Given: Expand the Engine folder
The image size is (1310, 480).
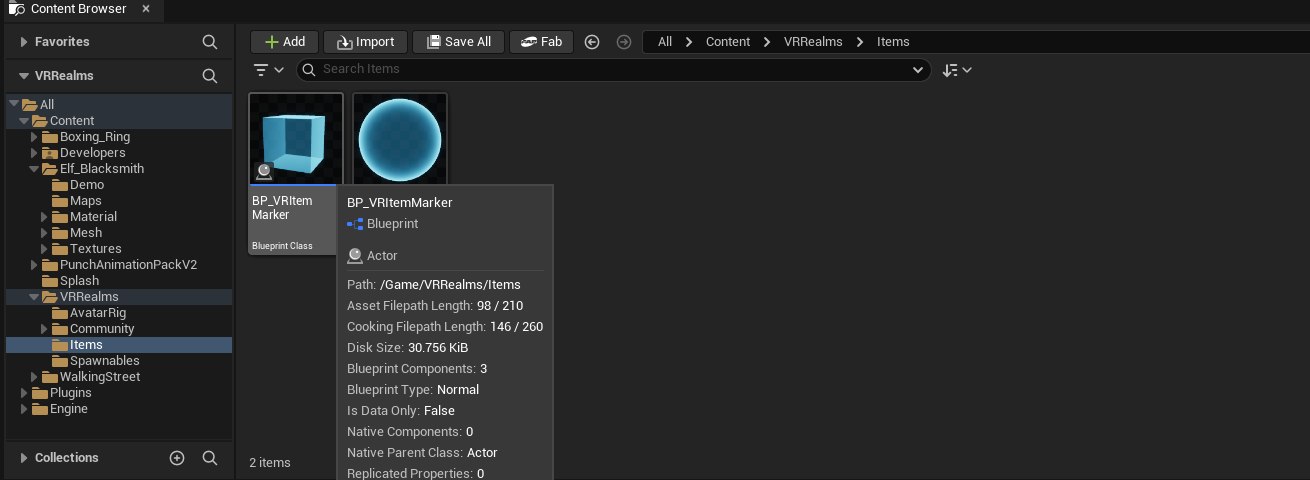Looking at the screenshot, I should 24,409.
